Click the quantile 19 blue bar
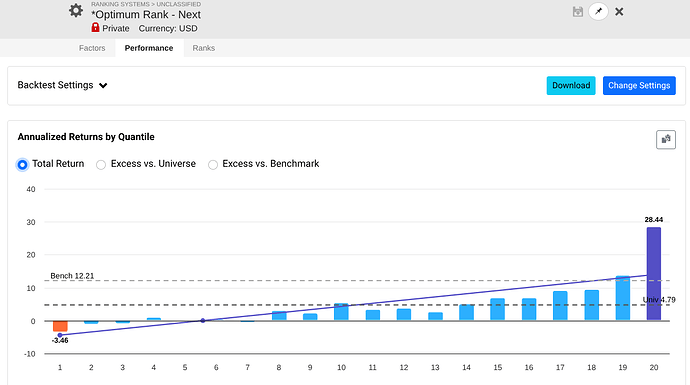This screenshot has height=385, width=690. [623, 298]
